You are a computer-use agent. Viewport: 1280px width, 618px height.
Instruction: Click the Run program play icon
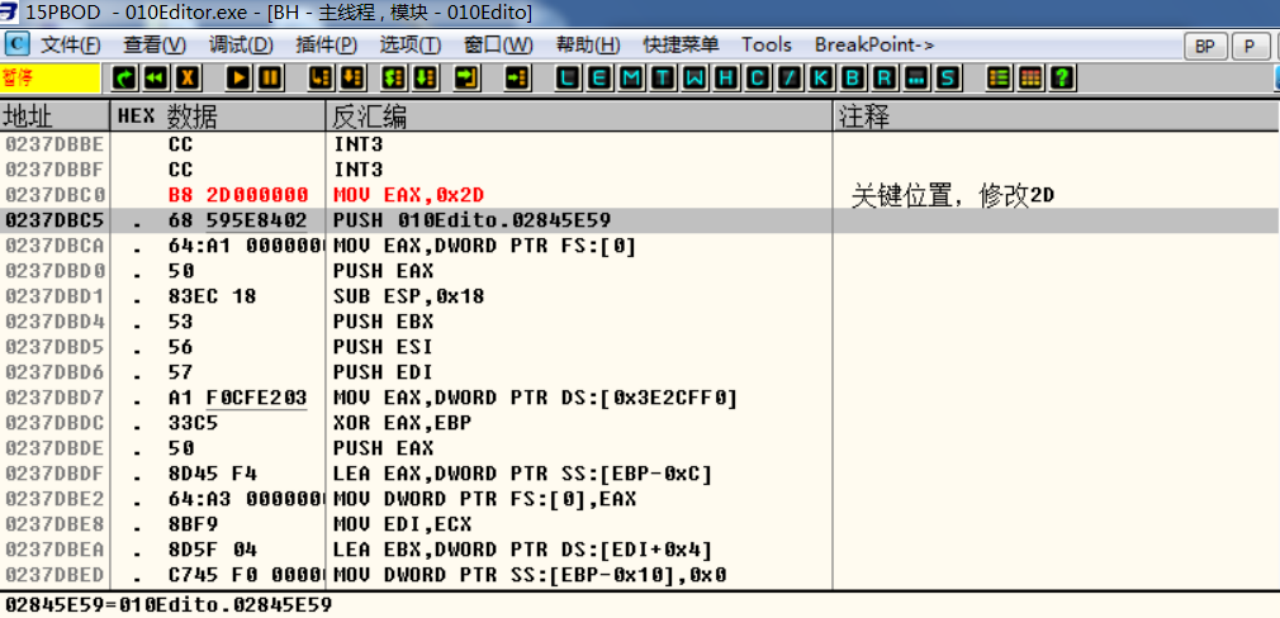click(x=238, y=78)
